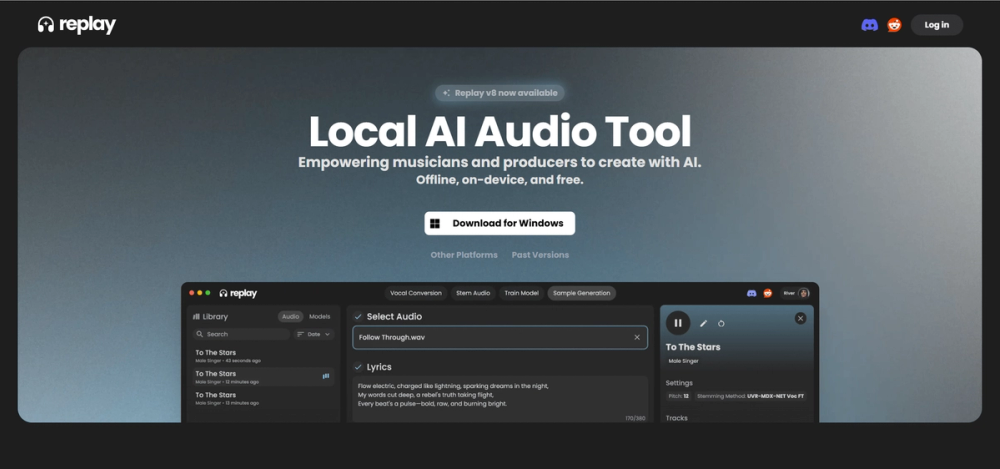Click the Male Singer tag in player panel
The height and width of the screenshot is (469, 1000).
point(684,361)
